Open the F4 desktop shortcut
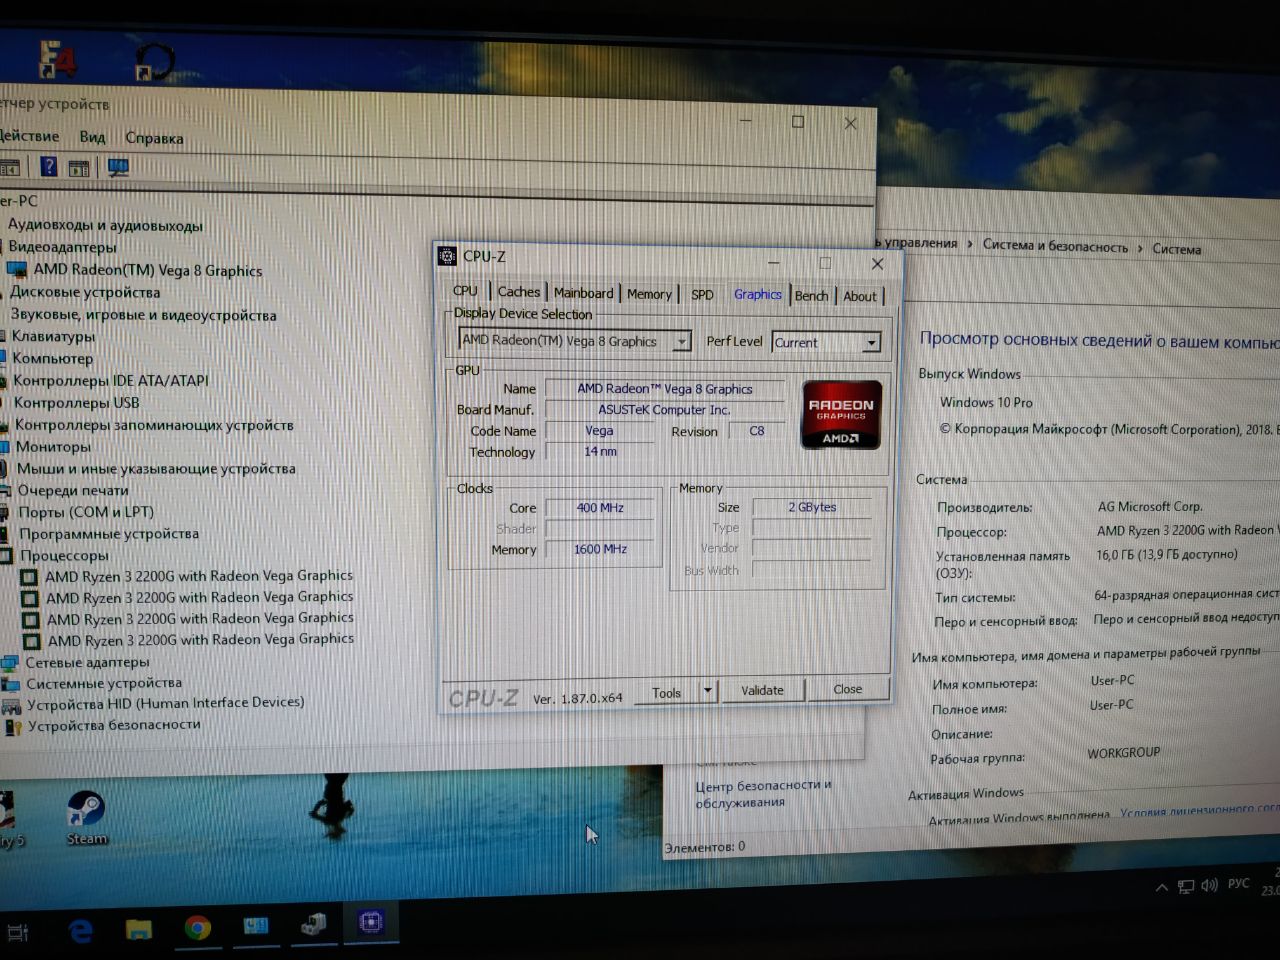The width and height of the screenshot is (1280, 960). (x=57, y=58)
